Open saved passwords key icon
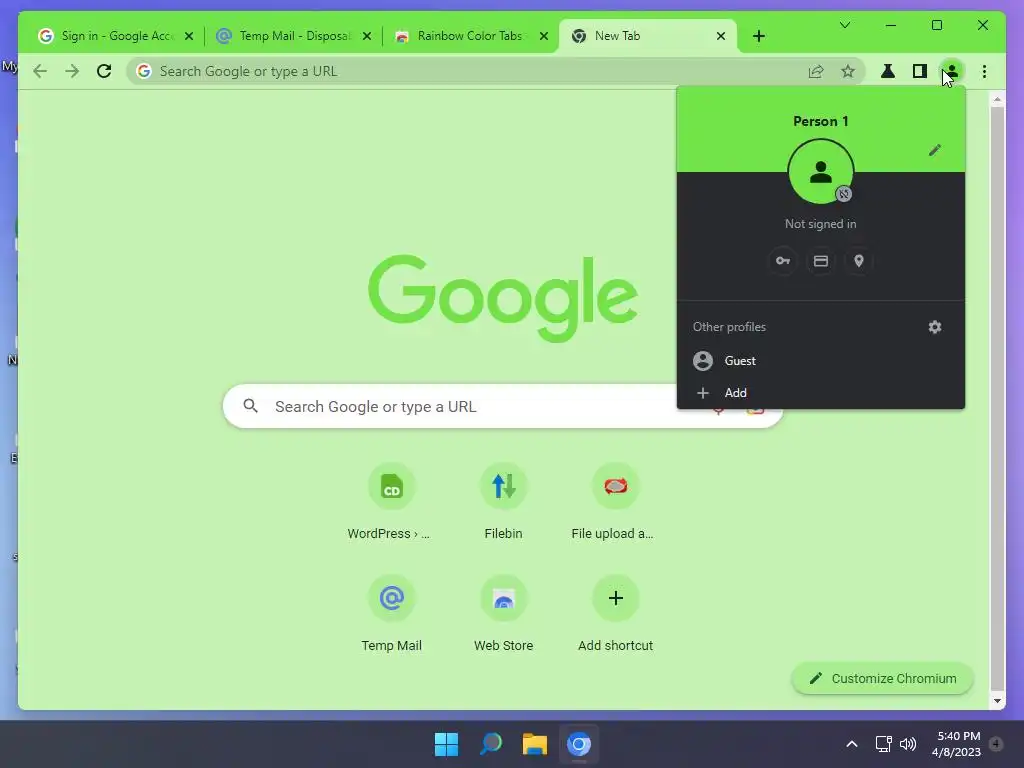 coord(782,261)
